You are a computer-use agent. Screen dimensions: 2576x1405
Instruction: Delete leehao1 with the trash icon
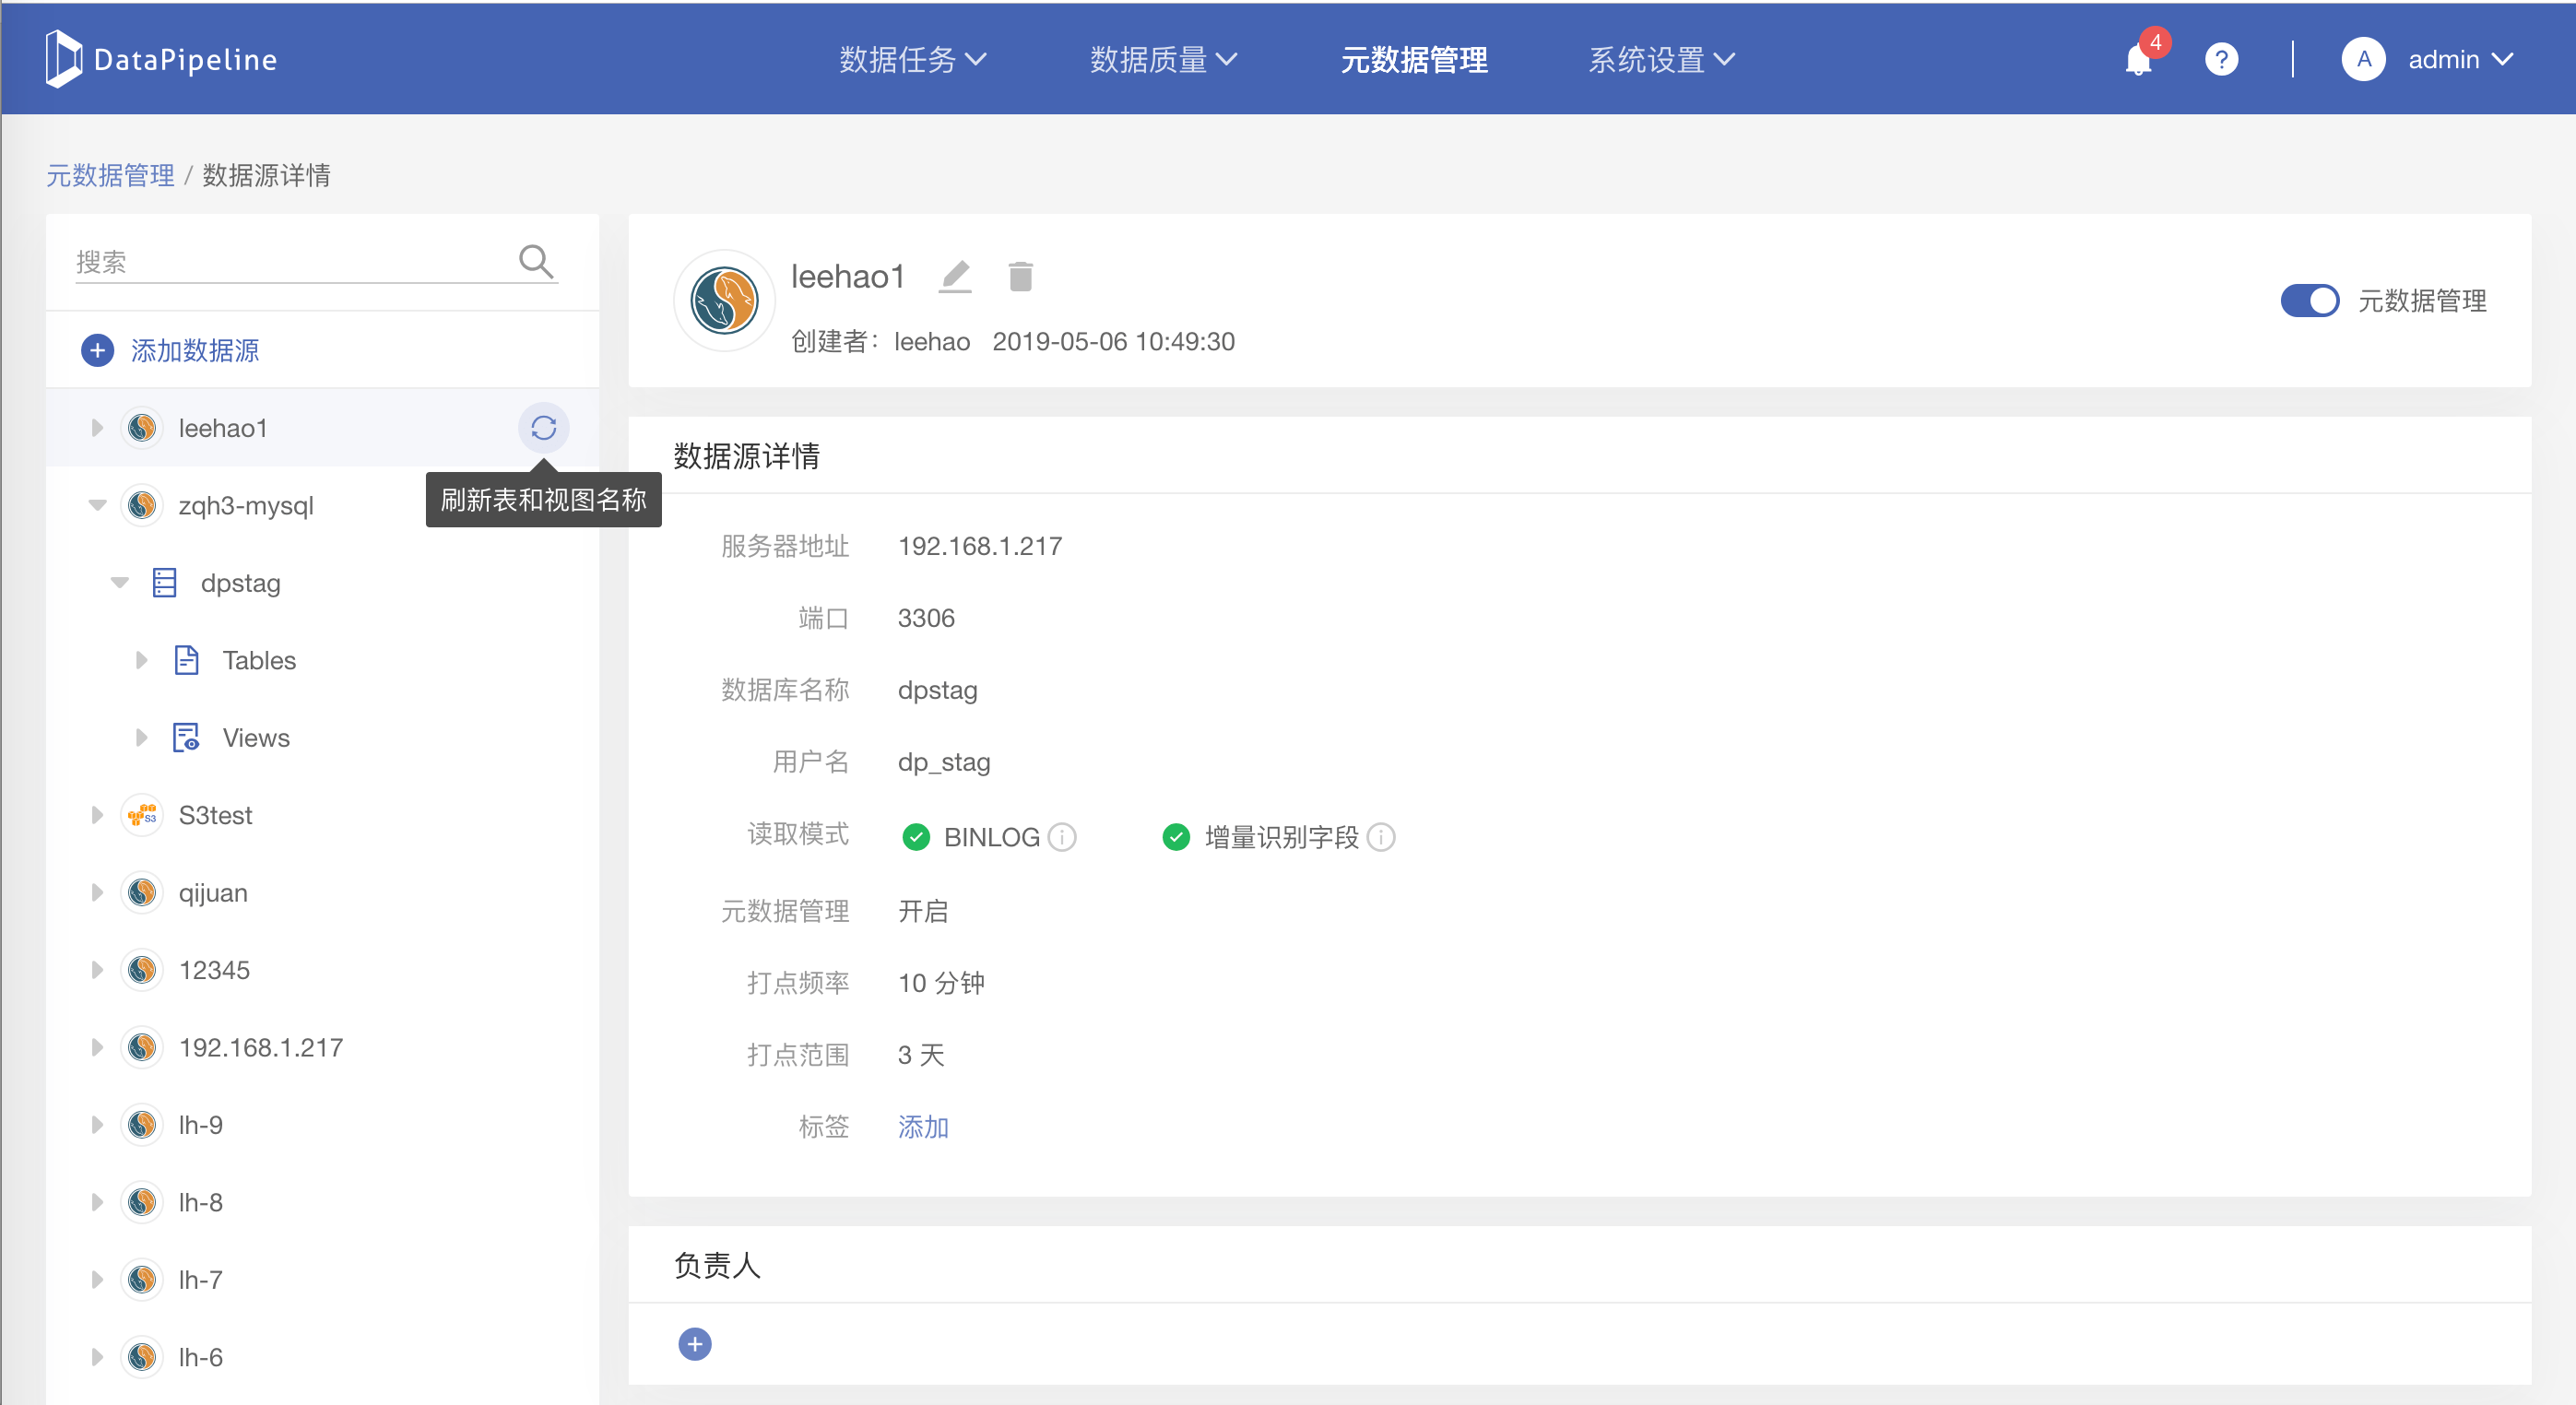coord(1020,276)
